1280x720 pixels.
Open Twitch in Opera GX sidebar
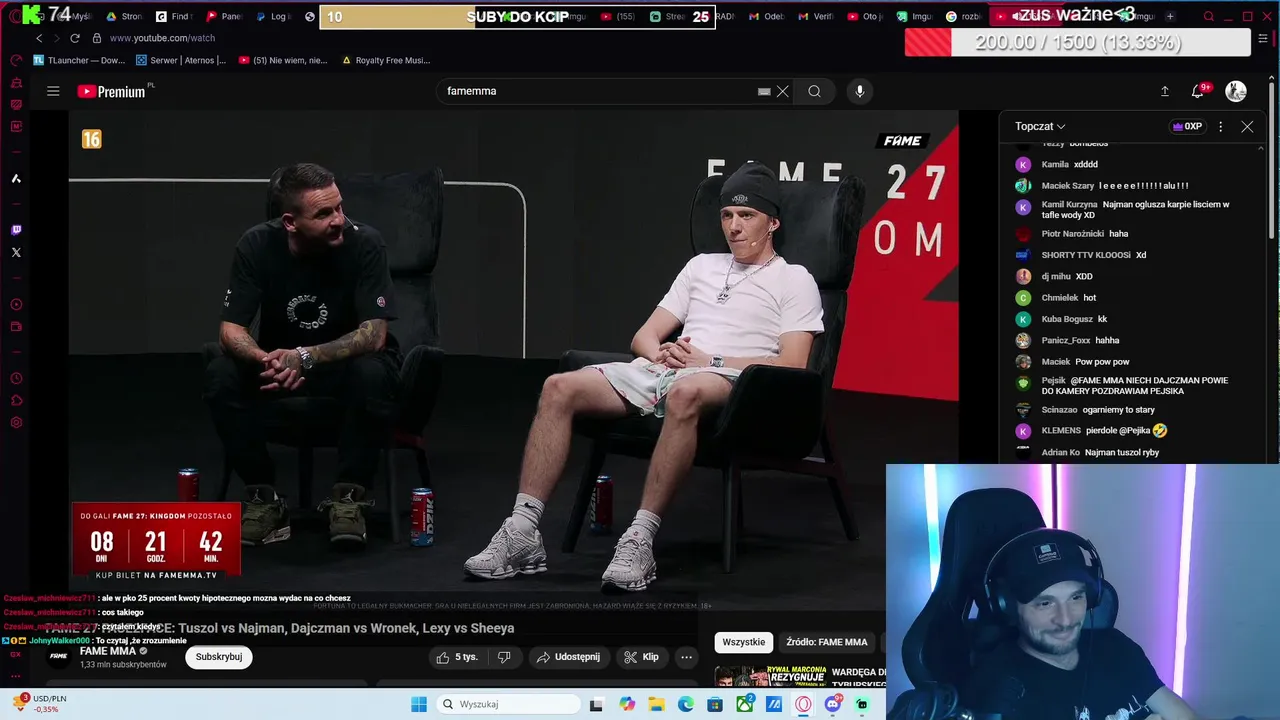16,230
